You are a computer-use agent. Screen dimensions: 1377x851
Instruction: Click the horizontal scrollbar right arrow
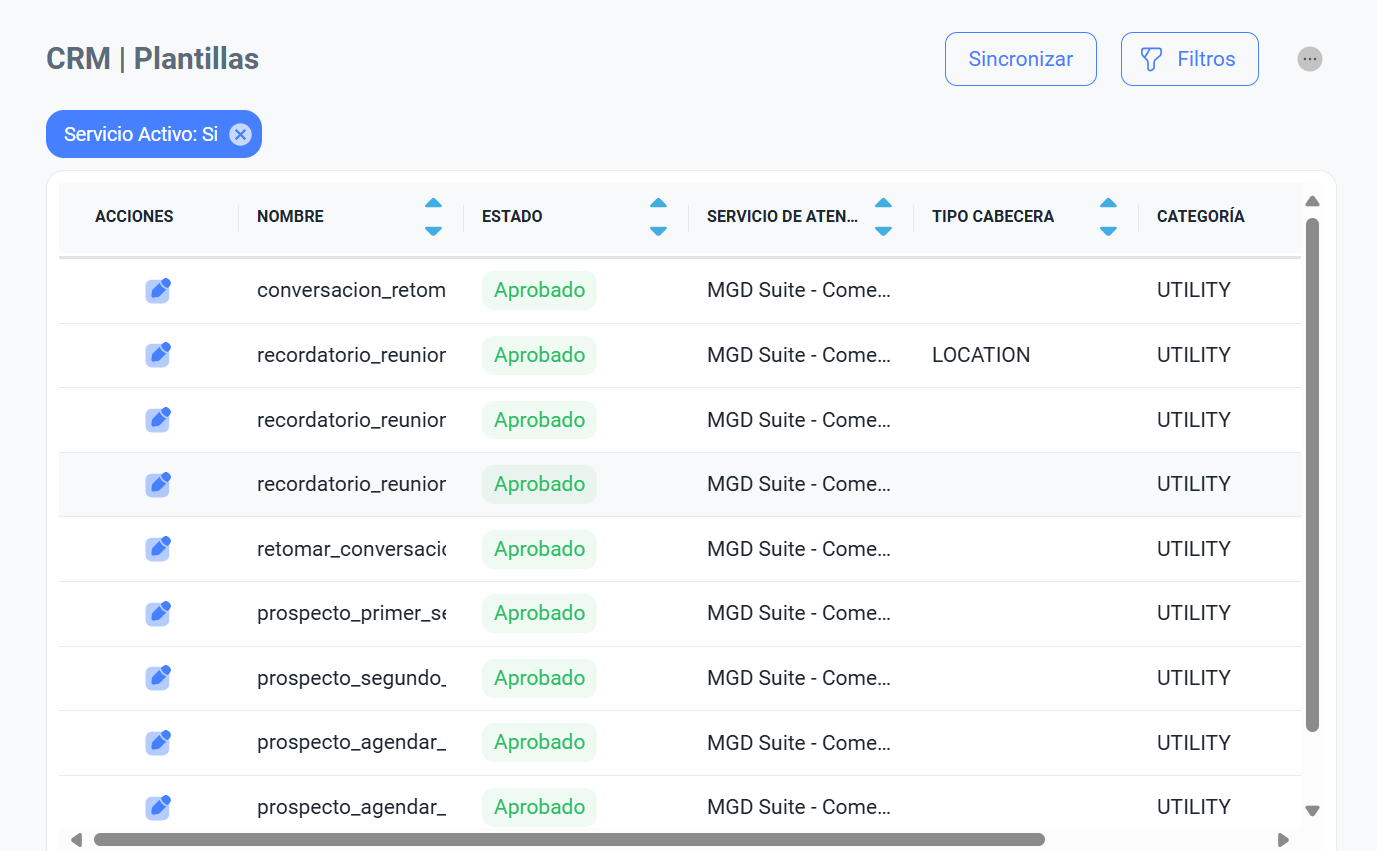[1284, 840]
